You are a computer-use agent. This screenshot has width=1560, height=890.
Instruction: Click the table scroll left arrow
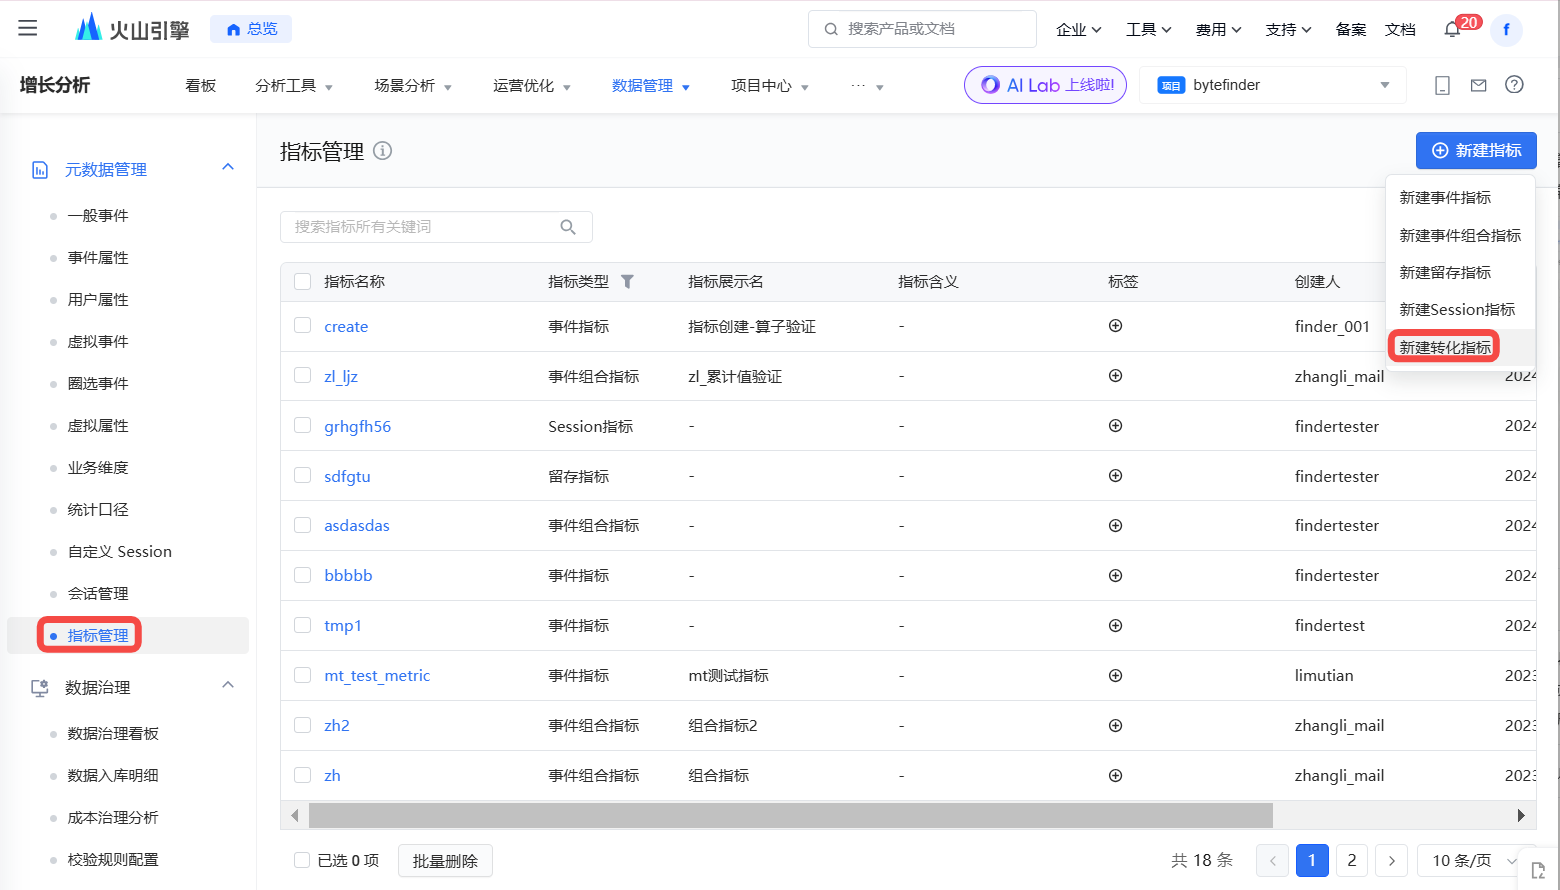[294, 816]
